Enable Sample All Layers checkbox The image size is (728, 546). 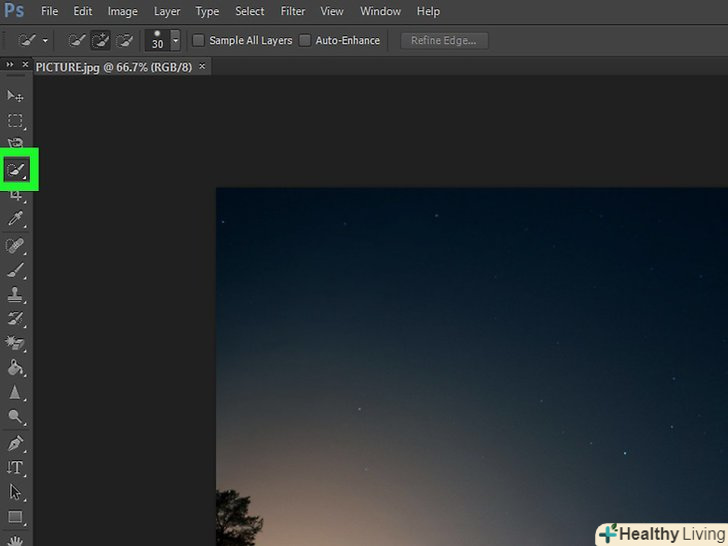coord(198,41)
